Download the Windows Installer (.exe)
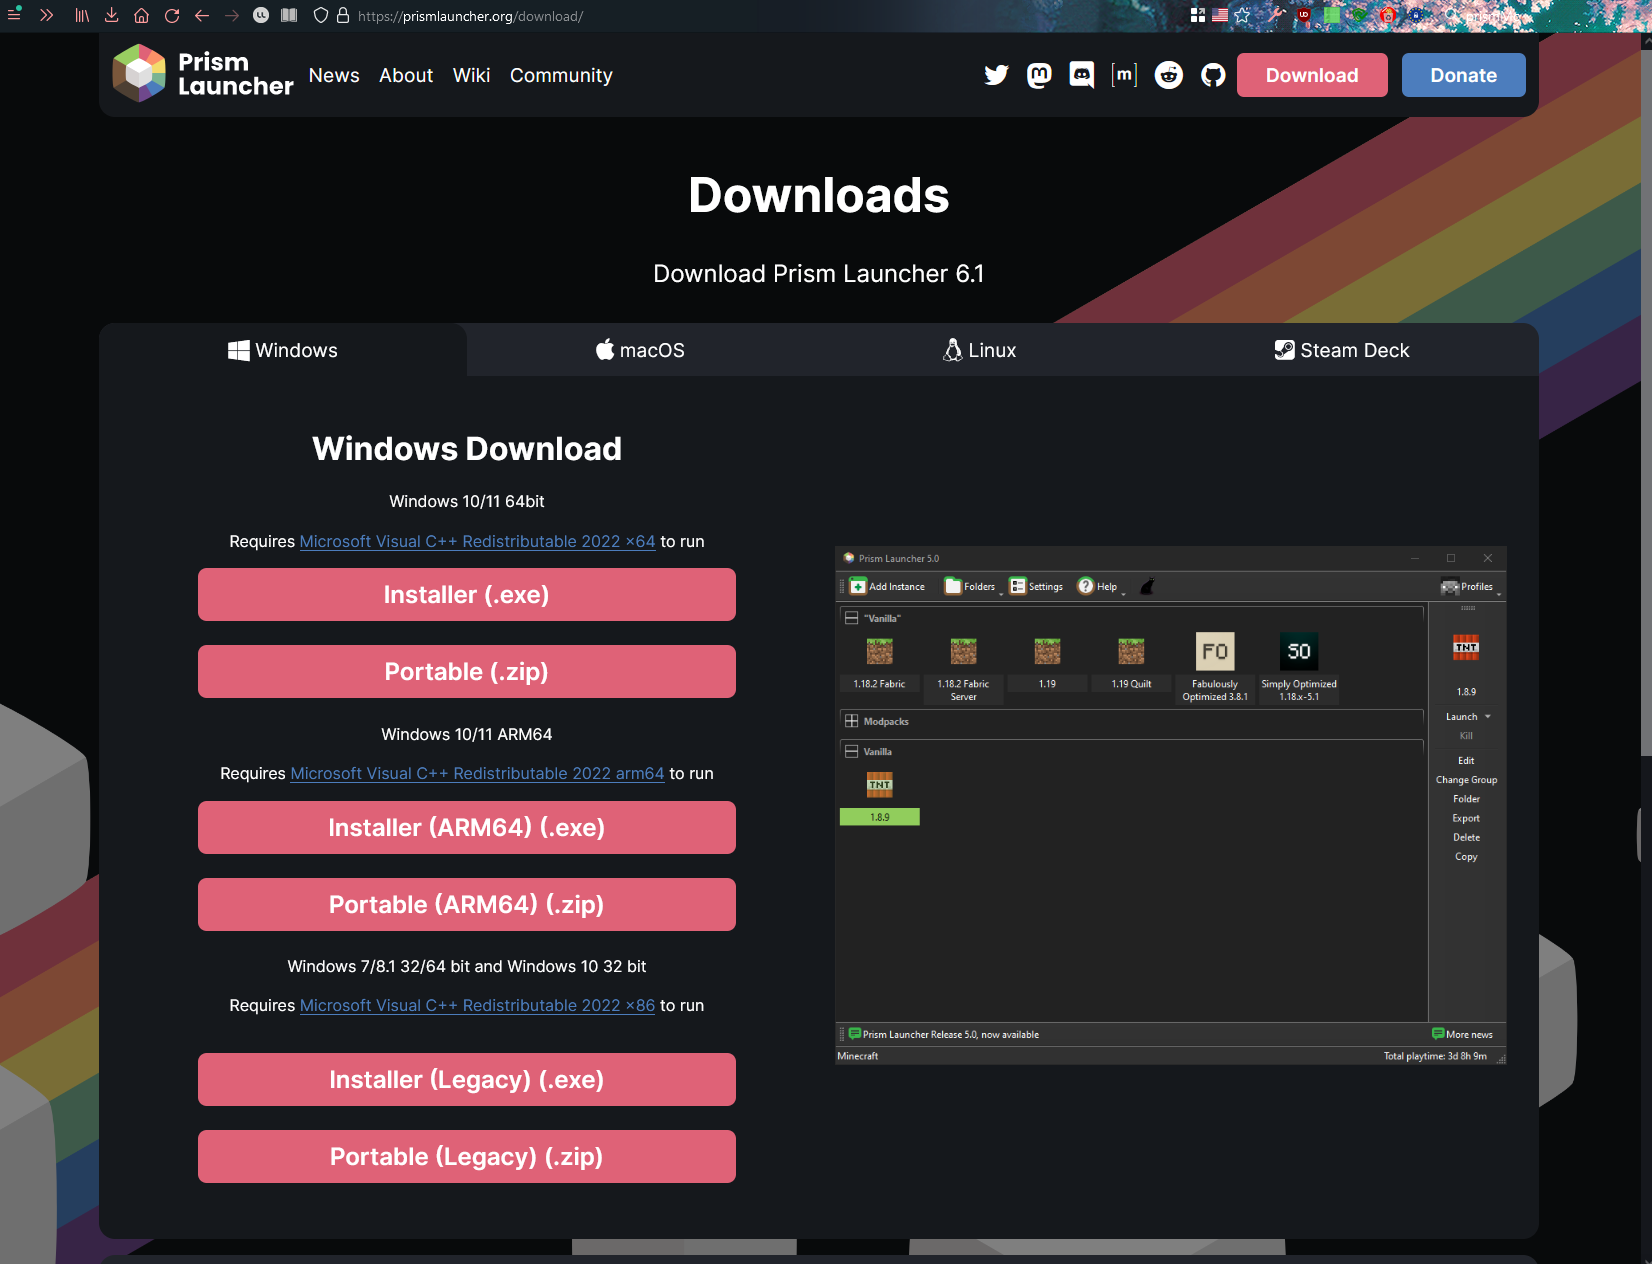This screenshot has height=1264, width=1652. pos(466,595)
